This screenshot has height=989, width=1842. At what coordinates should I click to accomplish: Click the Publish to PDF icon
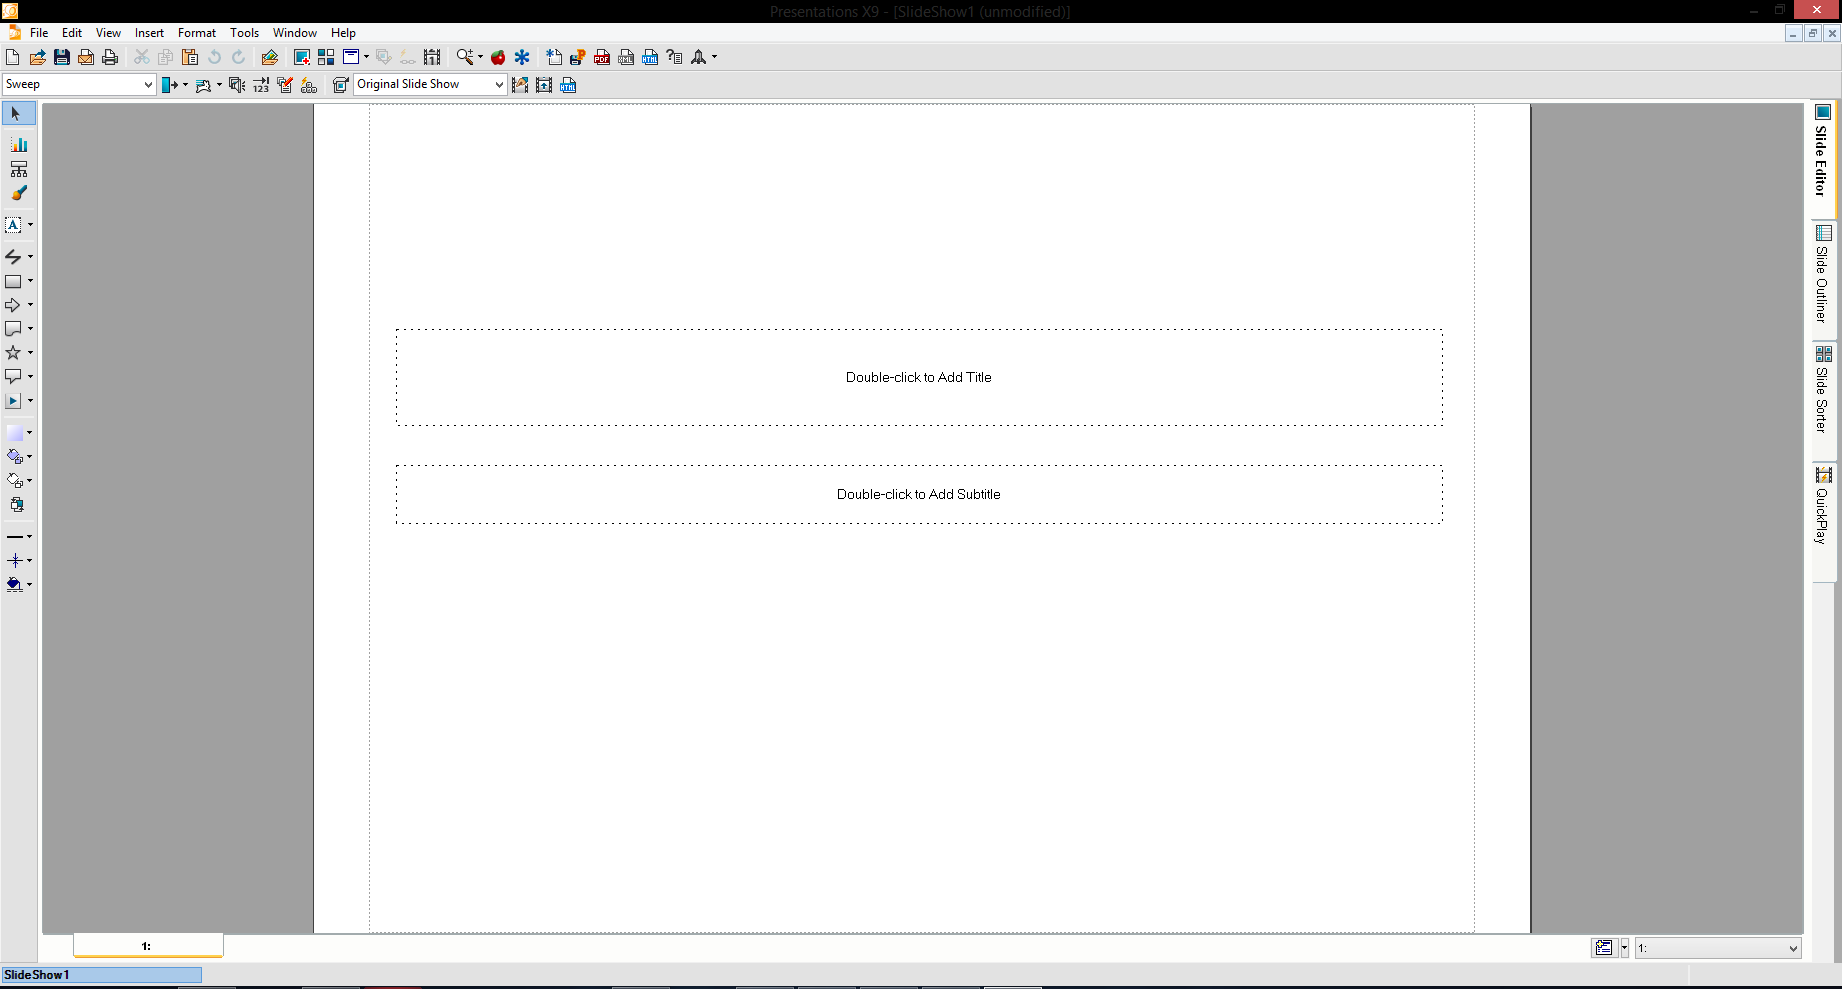coord(602,58)
